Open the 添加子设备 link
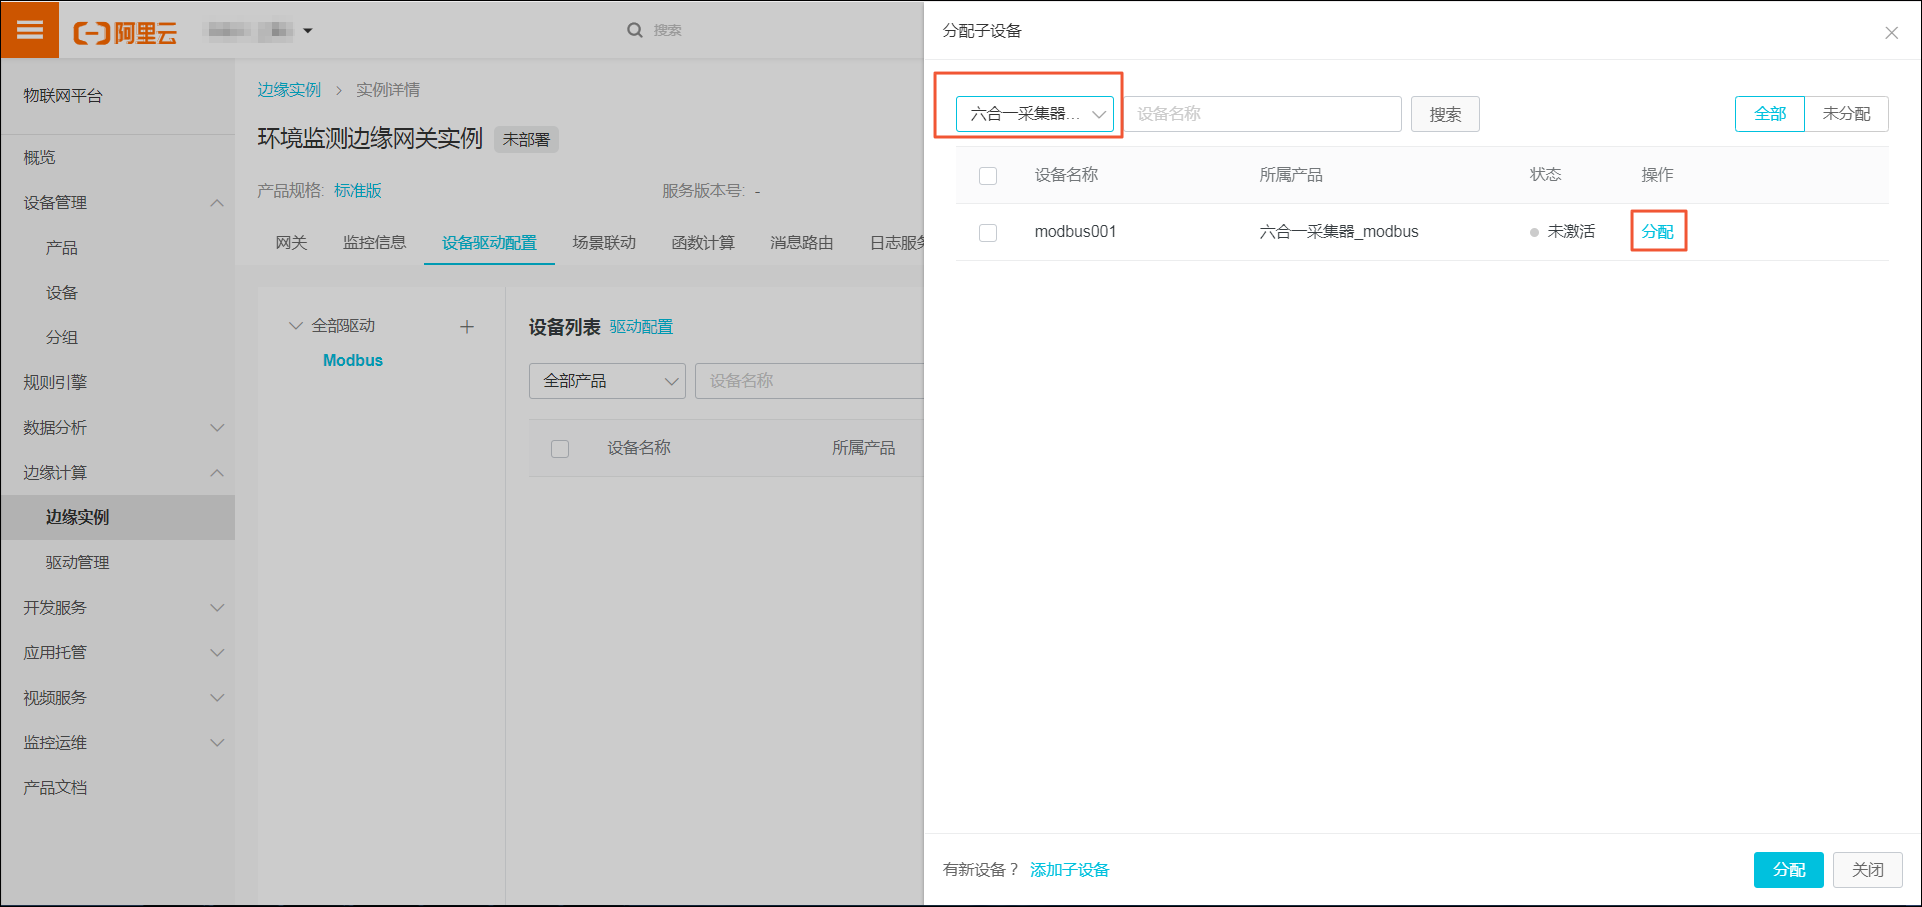The height and width of the screenshot is (907, 1922). tap(1069, 870)
